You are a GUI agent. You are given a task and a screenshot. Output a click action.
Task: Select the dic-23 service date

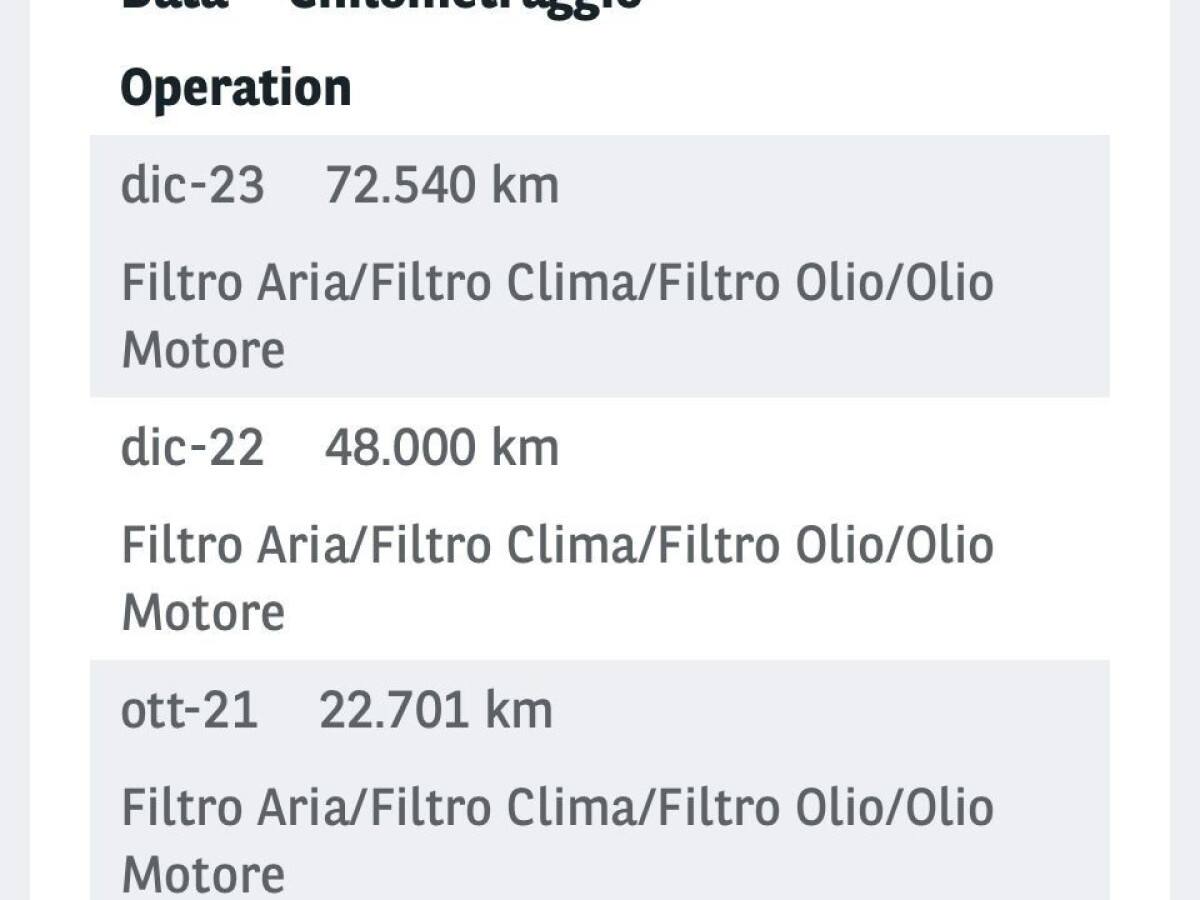pos(192,186)
